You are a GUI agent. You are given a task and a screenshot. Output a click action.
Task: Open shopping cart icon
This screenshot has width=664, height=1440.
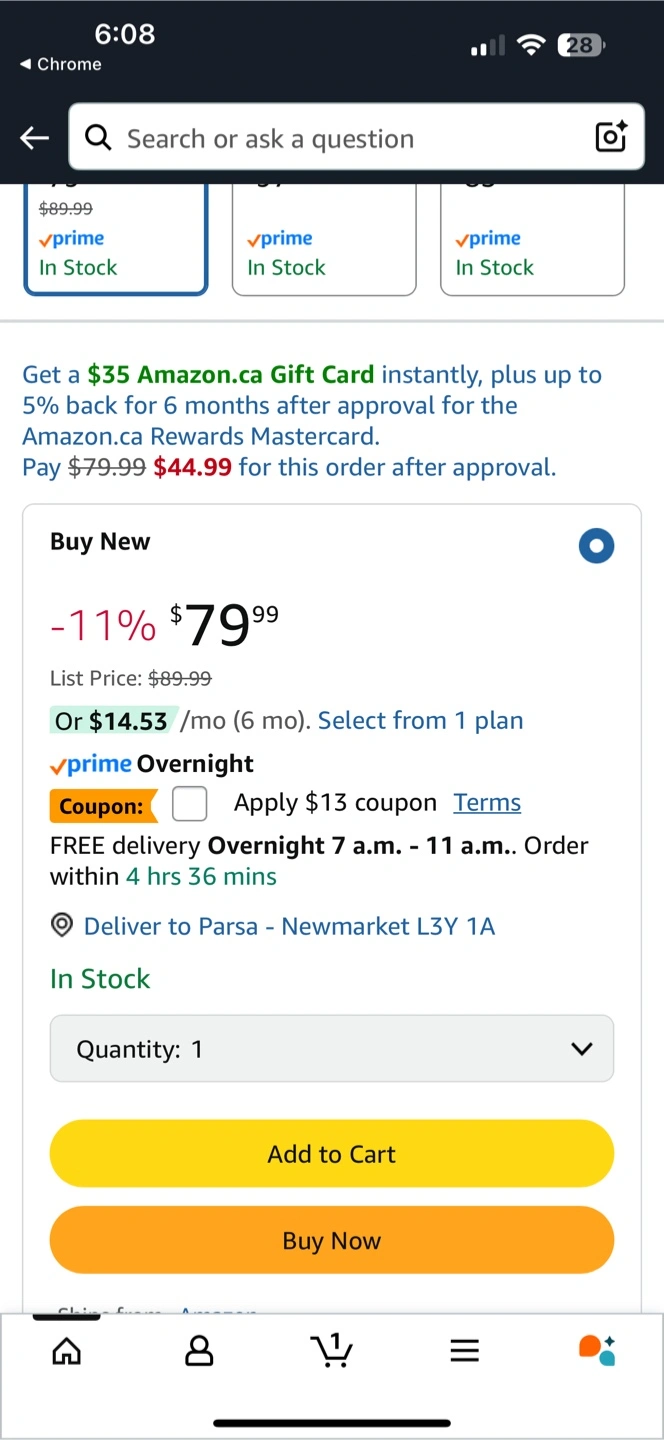pyautogui.click(x=333, y=1350)
